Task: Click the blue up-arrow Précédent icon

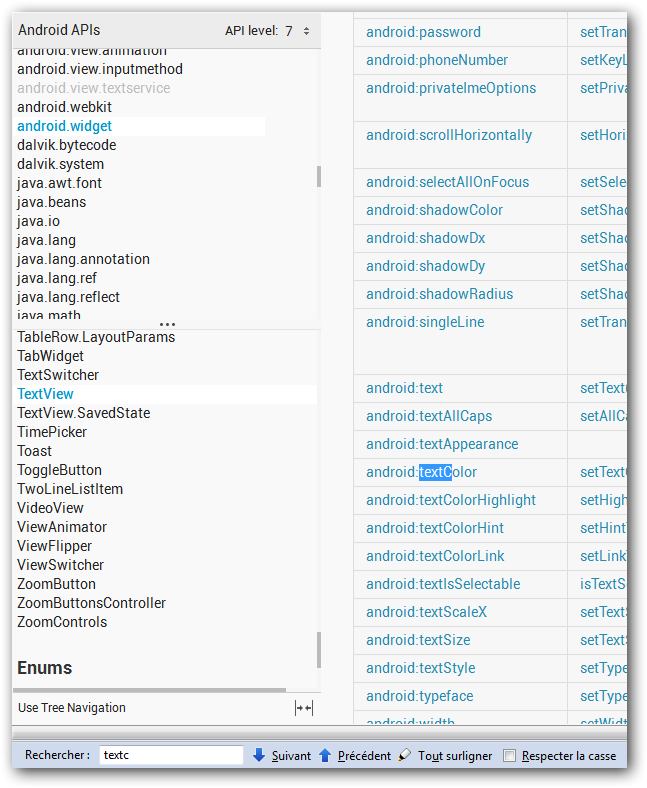Action: pos(325,756)
